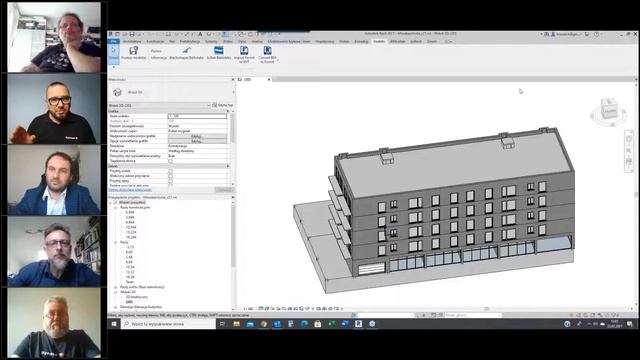640x360 pixels.
Task: Select the Zmień (Modify) tool in ribbon
Action: [113, 54]
